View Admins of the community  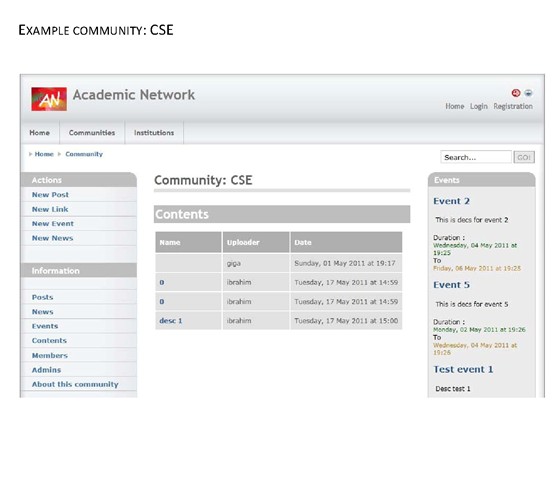[x=46, y=370]
